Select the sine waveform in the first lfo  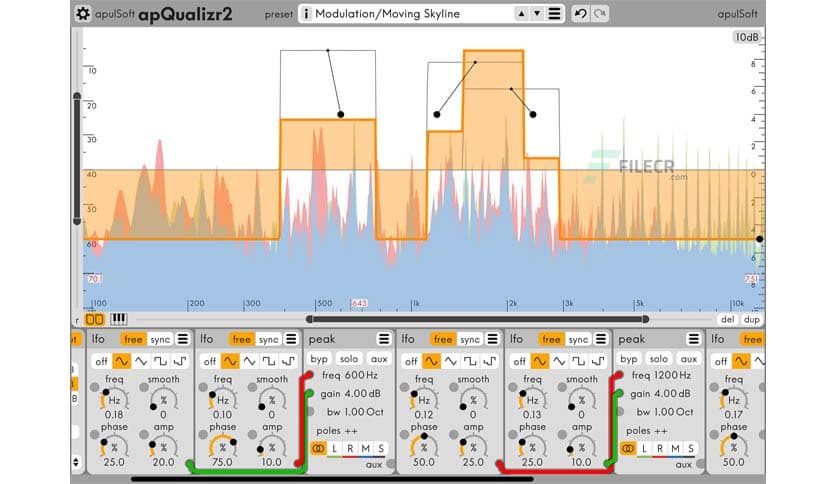[x=120, y=360]
